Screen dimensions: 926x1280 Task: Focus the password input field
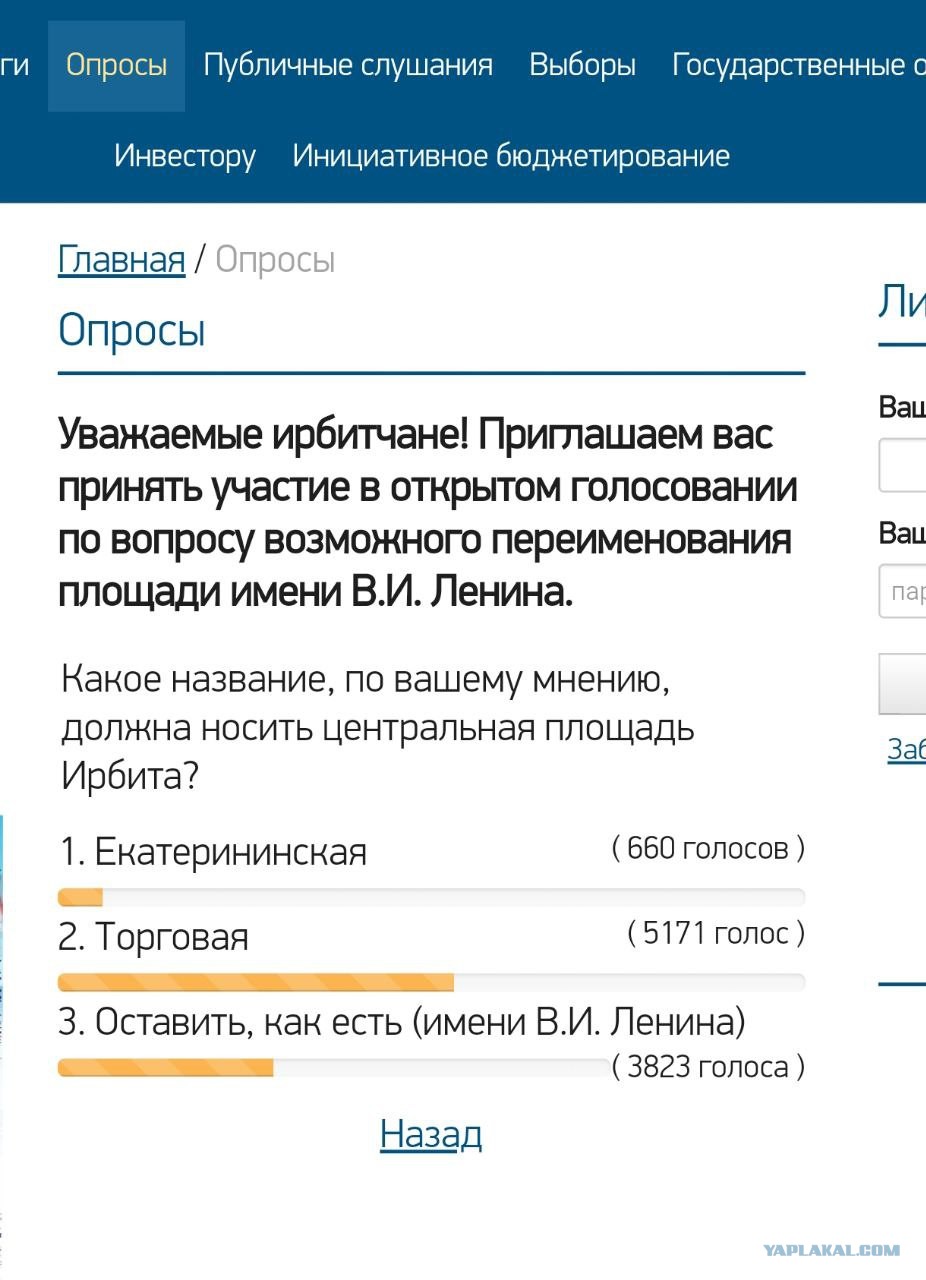pos(902,591)
